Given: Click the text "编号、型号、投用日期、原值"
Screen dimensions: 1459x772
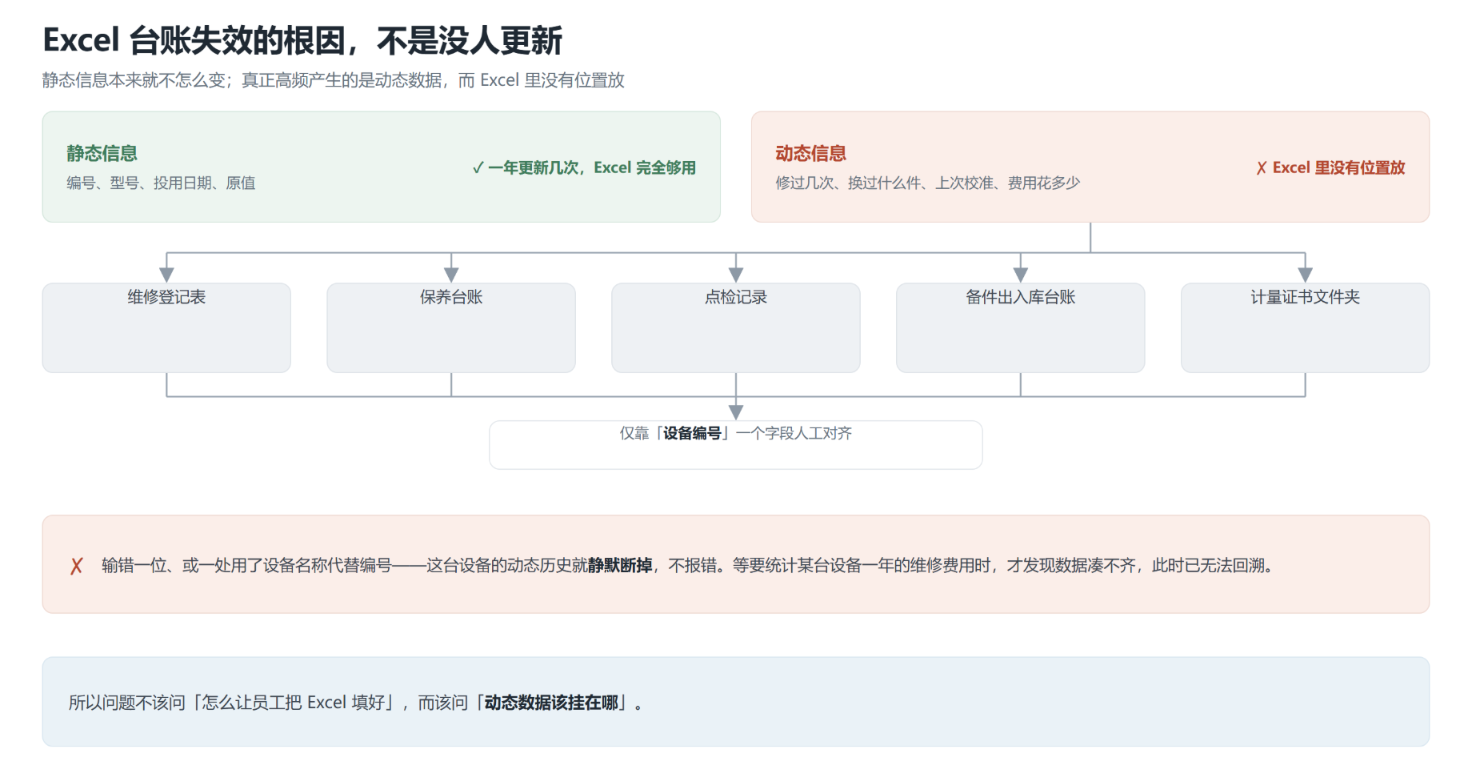Looking at the screenshot, I should [161, 183].
